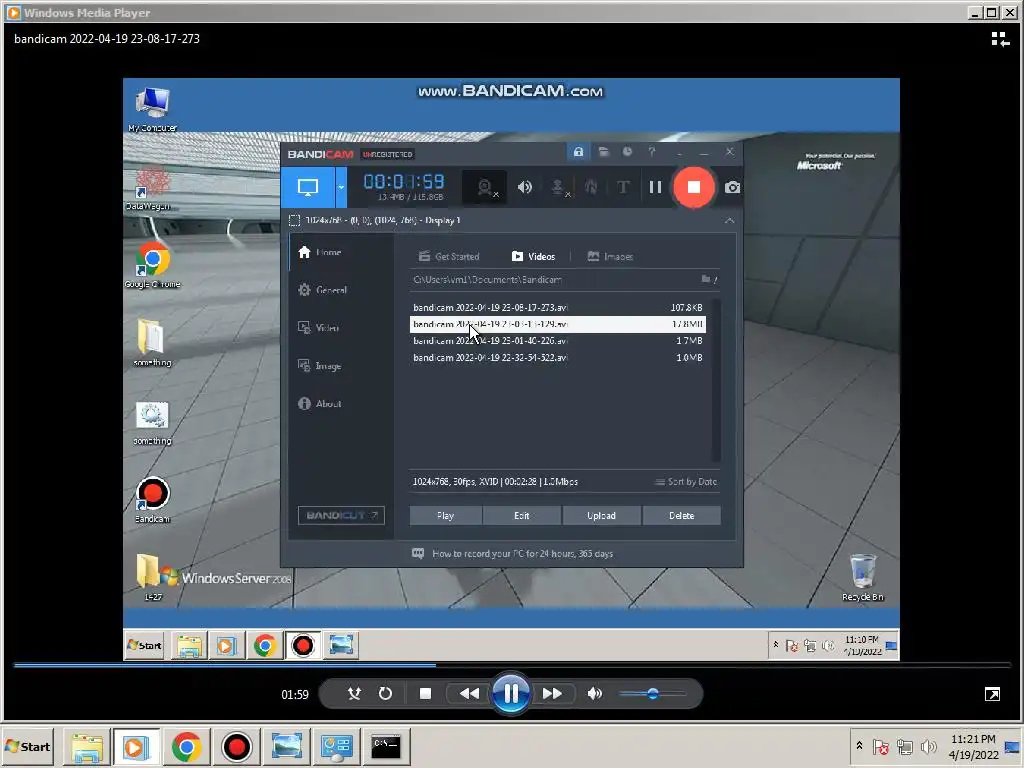Image resolution: width=1024 pixels, height=768 pixels.
Task: Open the photo viewer taskbar icon
Action: pos(286,746)
